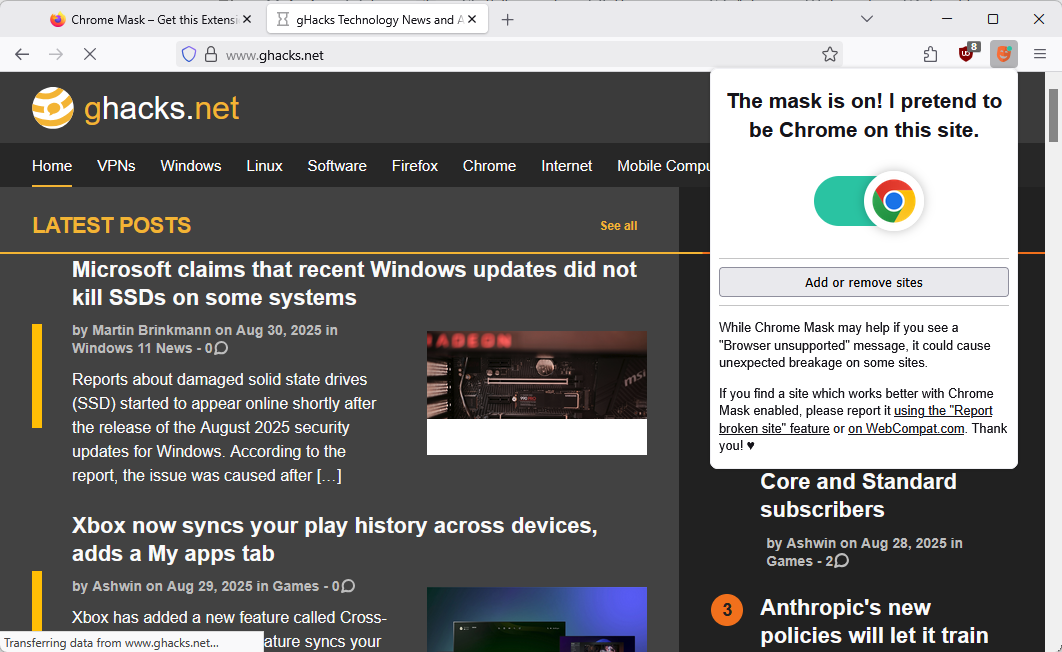Open the tracking protection shield
Screen dimensions: 1062x652
189,55
